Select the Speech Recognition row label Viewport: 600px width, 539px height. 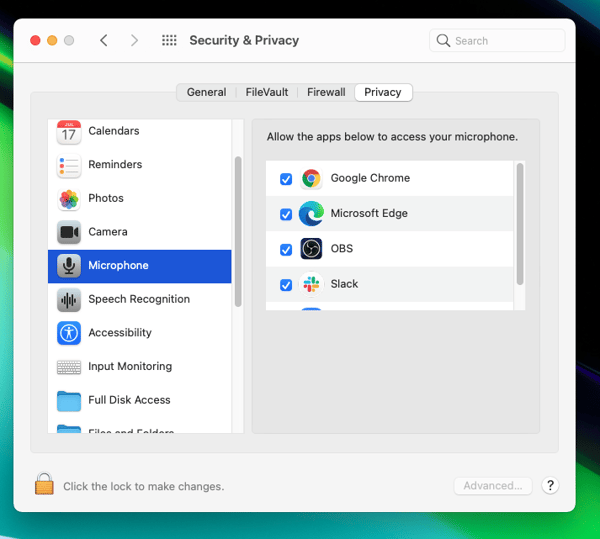139,299
